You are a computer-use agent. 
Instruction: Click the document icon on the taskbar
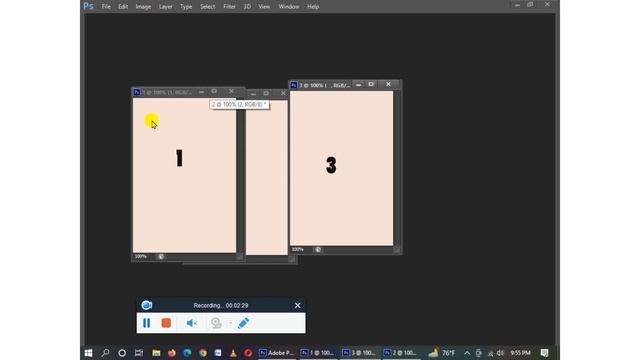click(218, 353)
